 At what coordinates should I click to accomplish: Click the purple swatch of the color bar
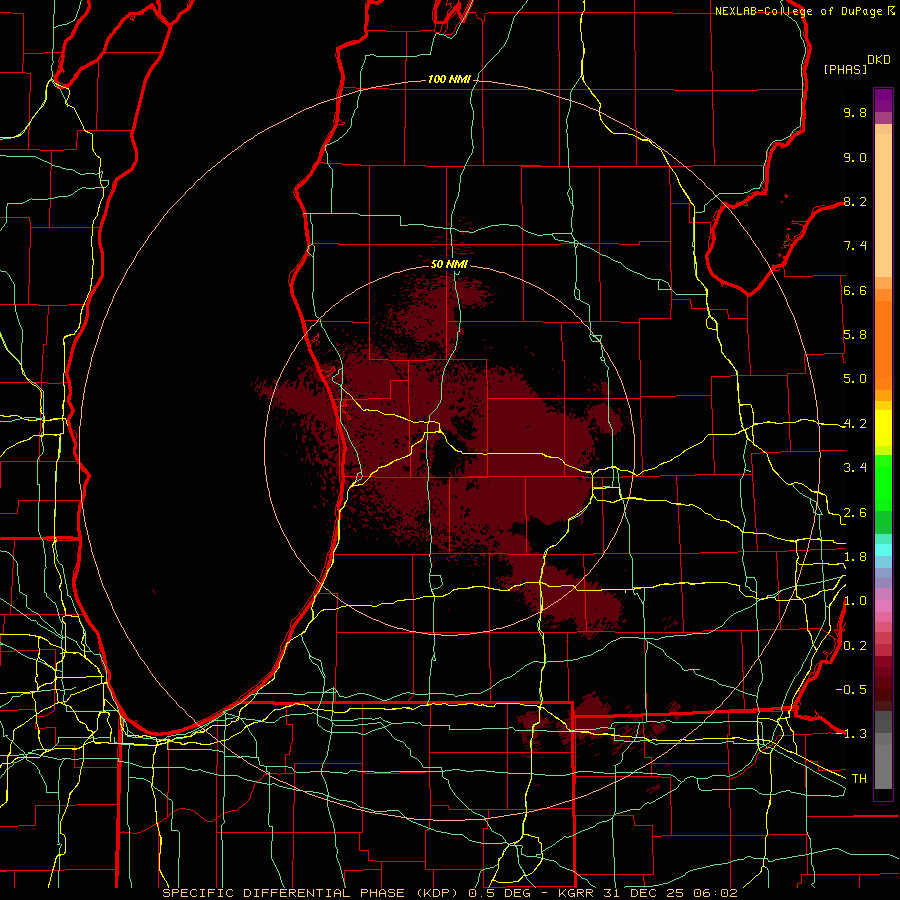pyautogui.click(x=883, y=100)
